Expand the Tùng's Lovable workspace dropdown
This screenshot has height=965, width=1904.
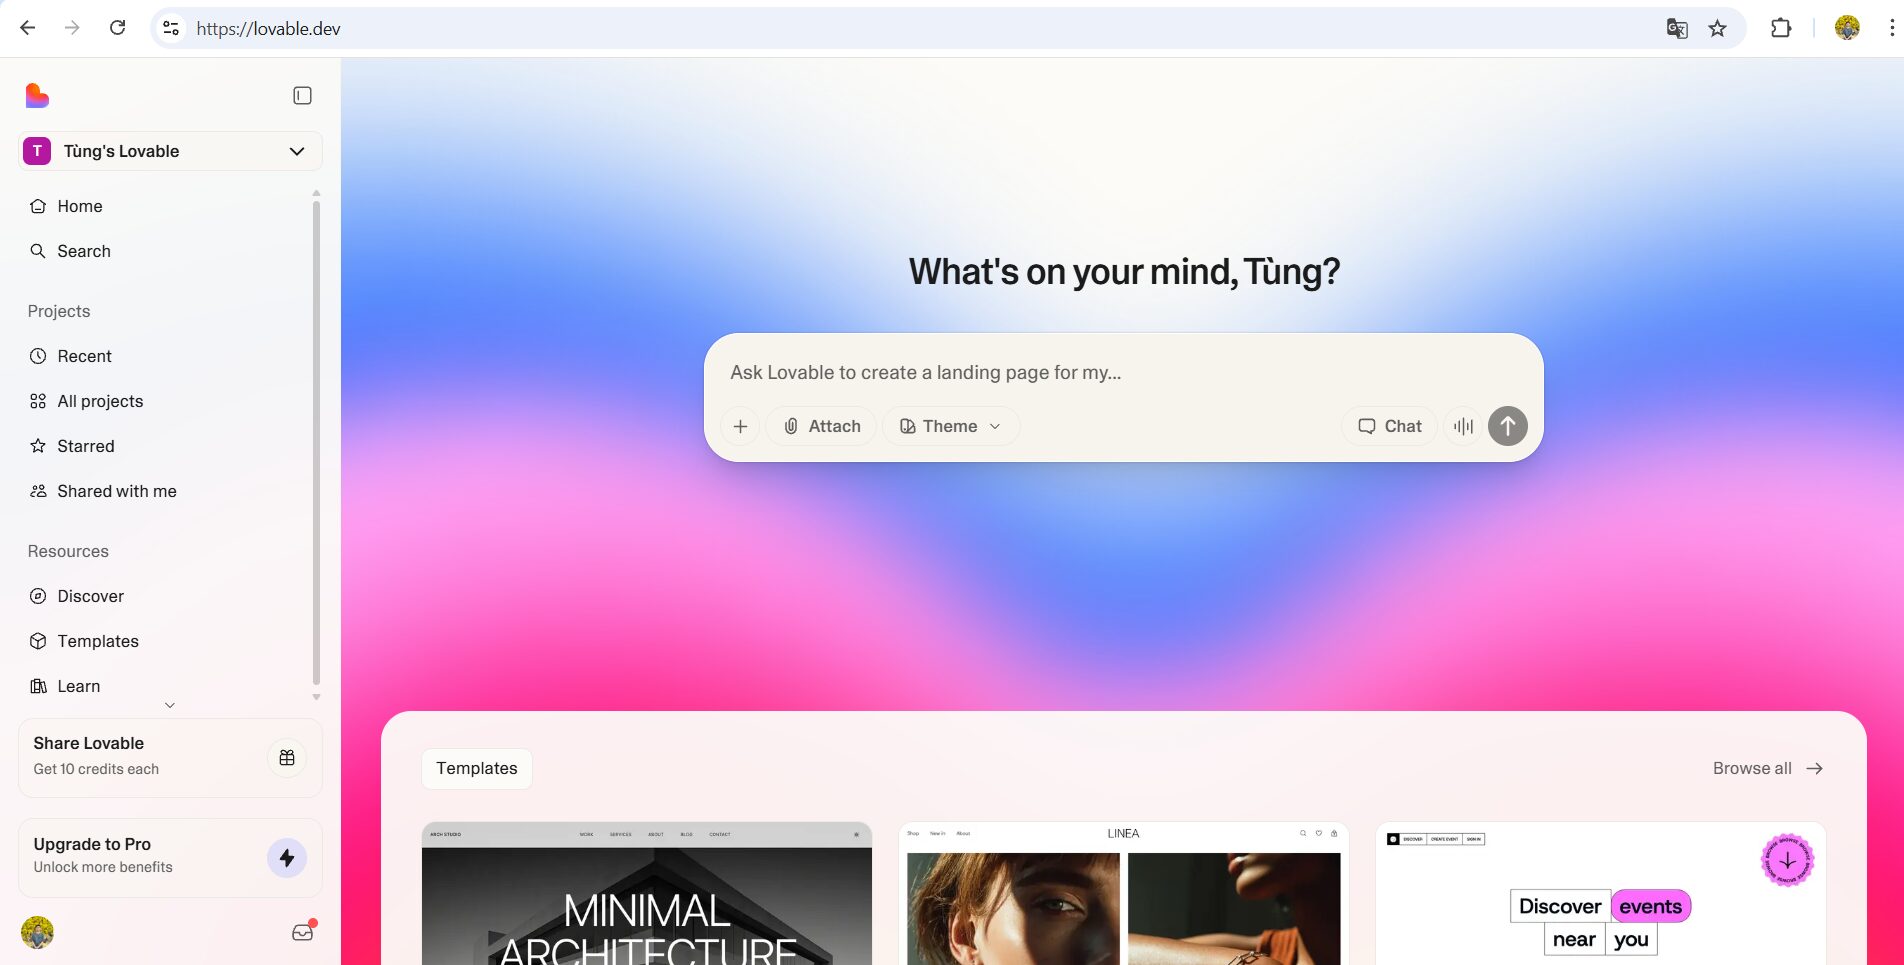point(170,151)
